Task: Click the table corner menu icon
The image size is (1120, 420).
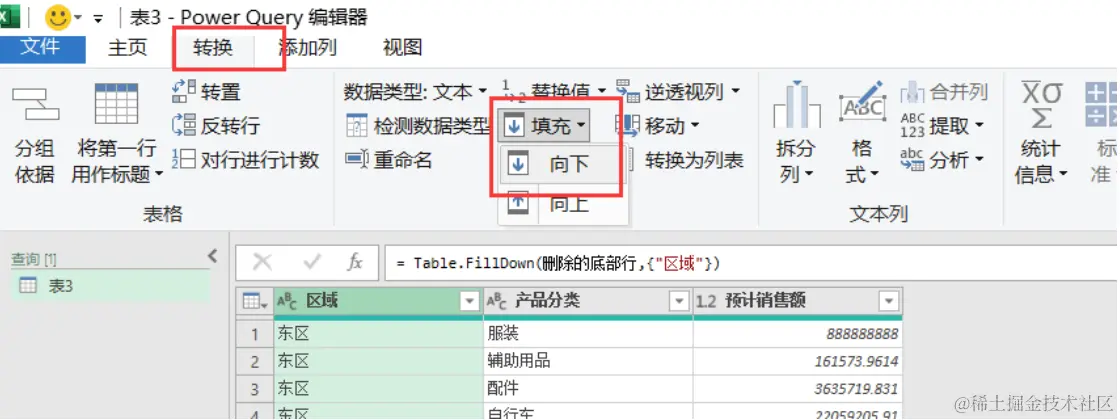Action: (x=253, y=301)
